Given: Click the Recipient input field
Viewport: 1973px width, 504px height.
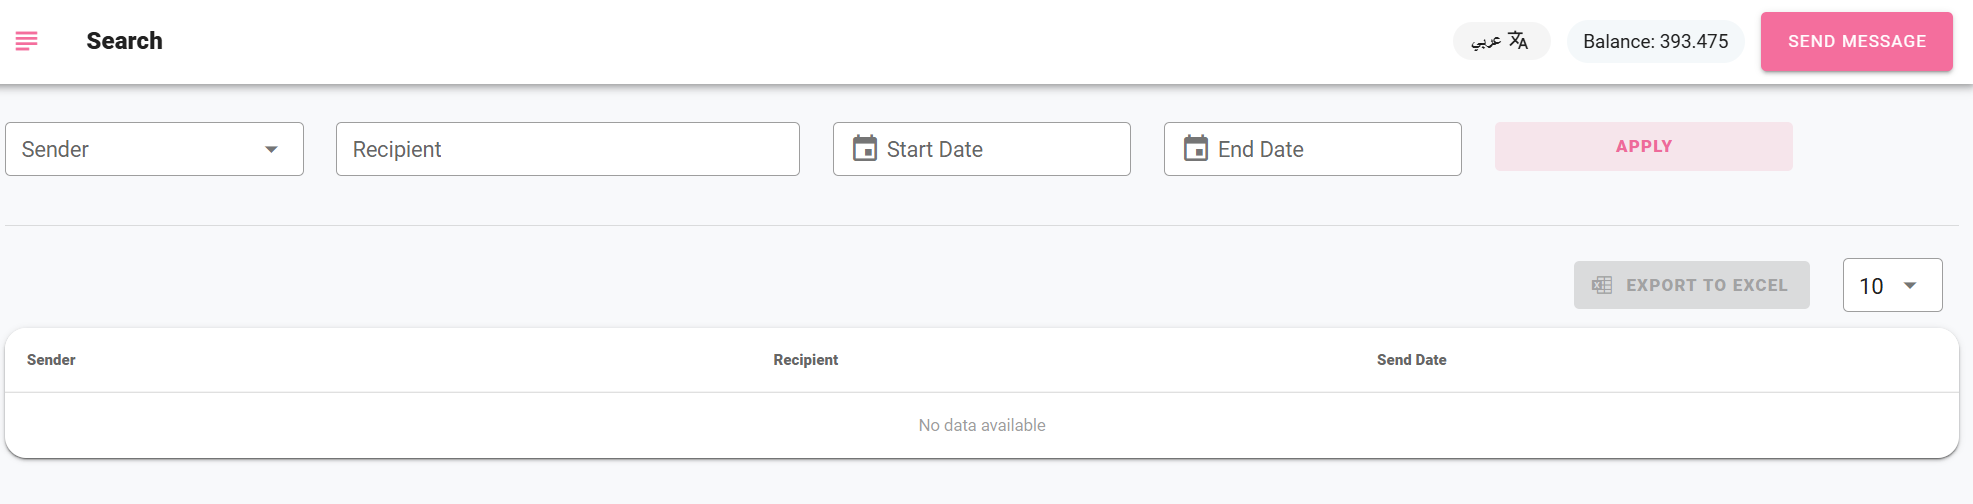Looking at the screenshot, I should pos(568,149).
